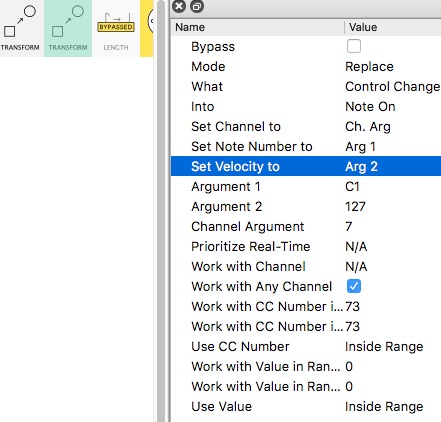Viewport: 441px width, 422px height.
Task: Select the Bypass row label
Action: (213, 46)
